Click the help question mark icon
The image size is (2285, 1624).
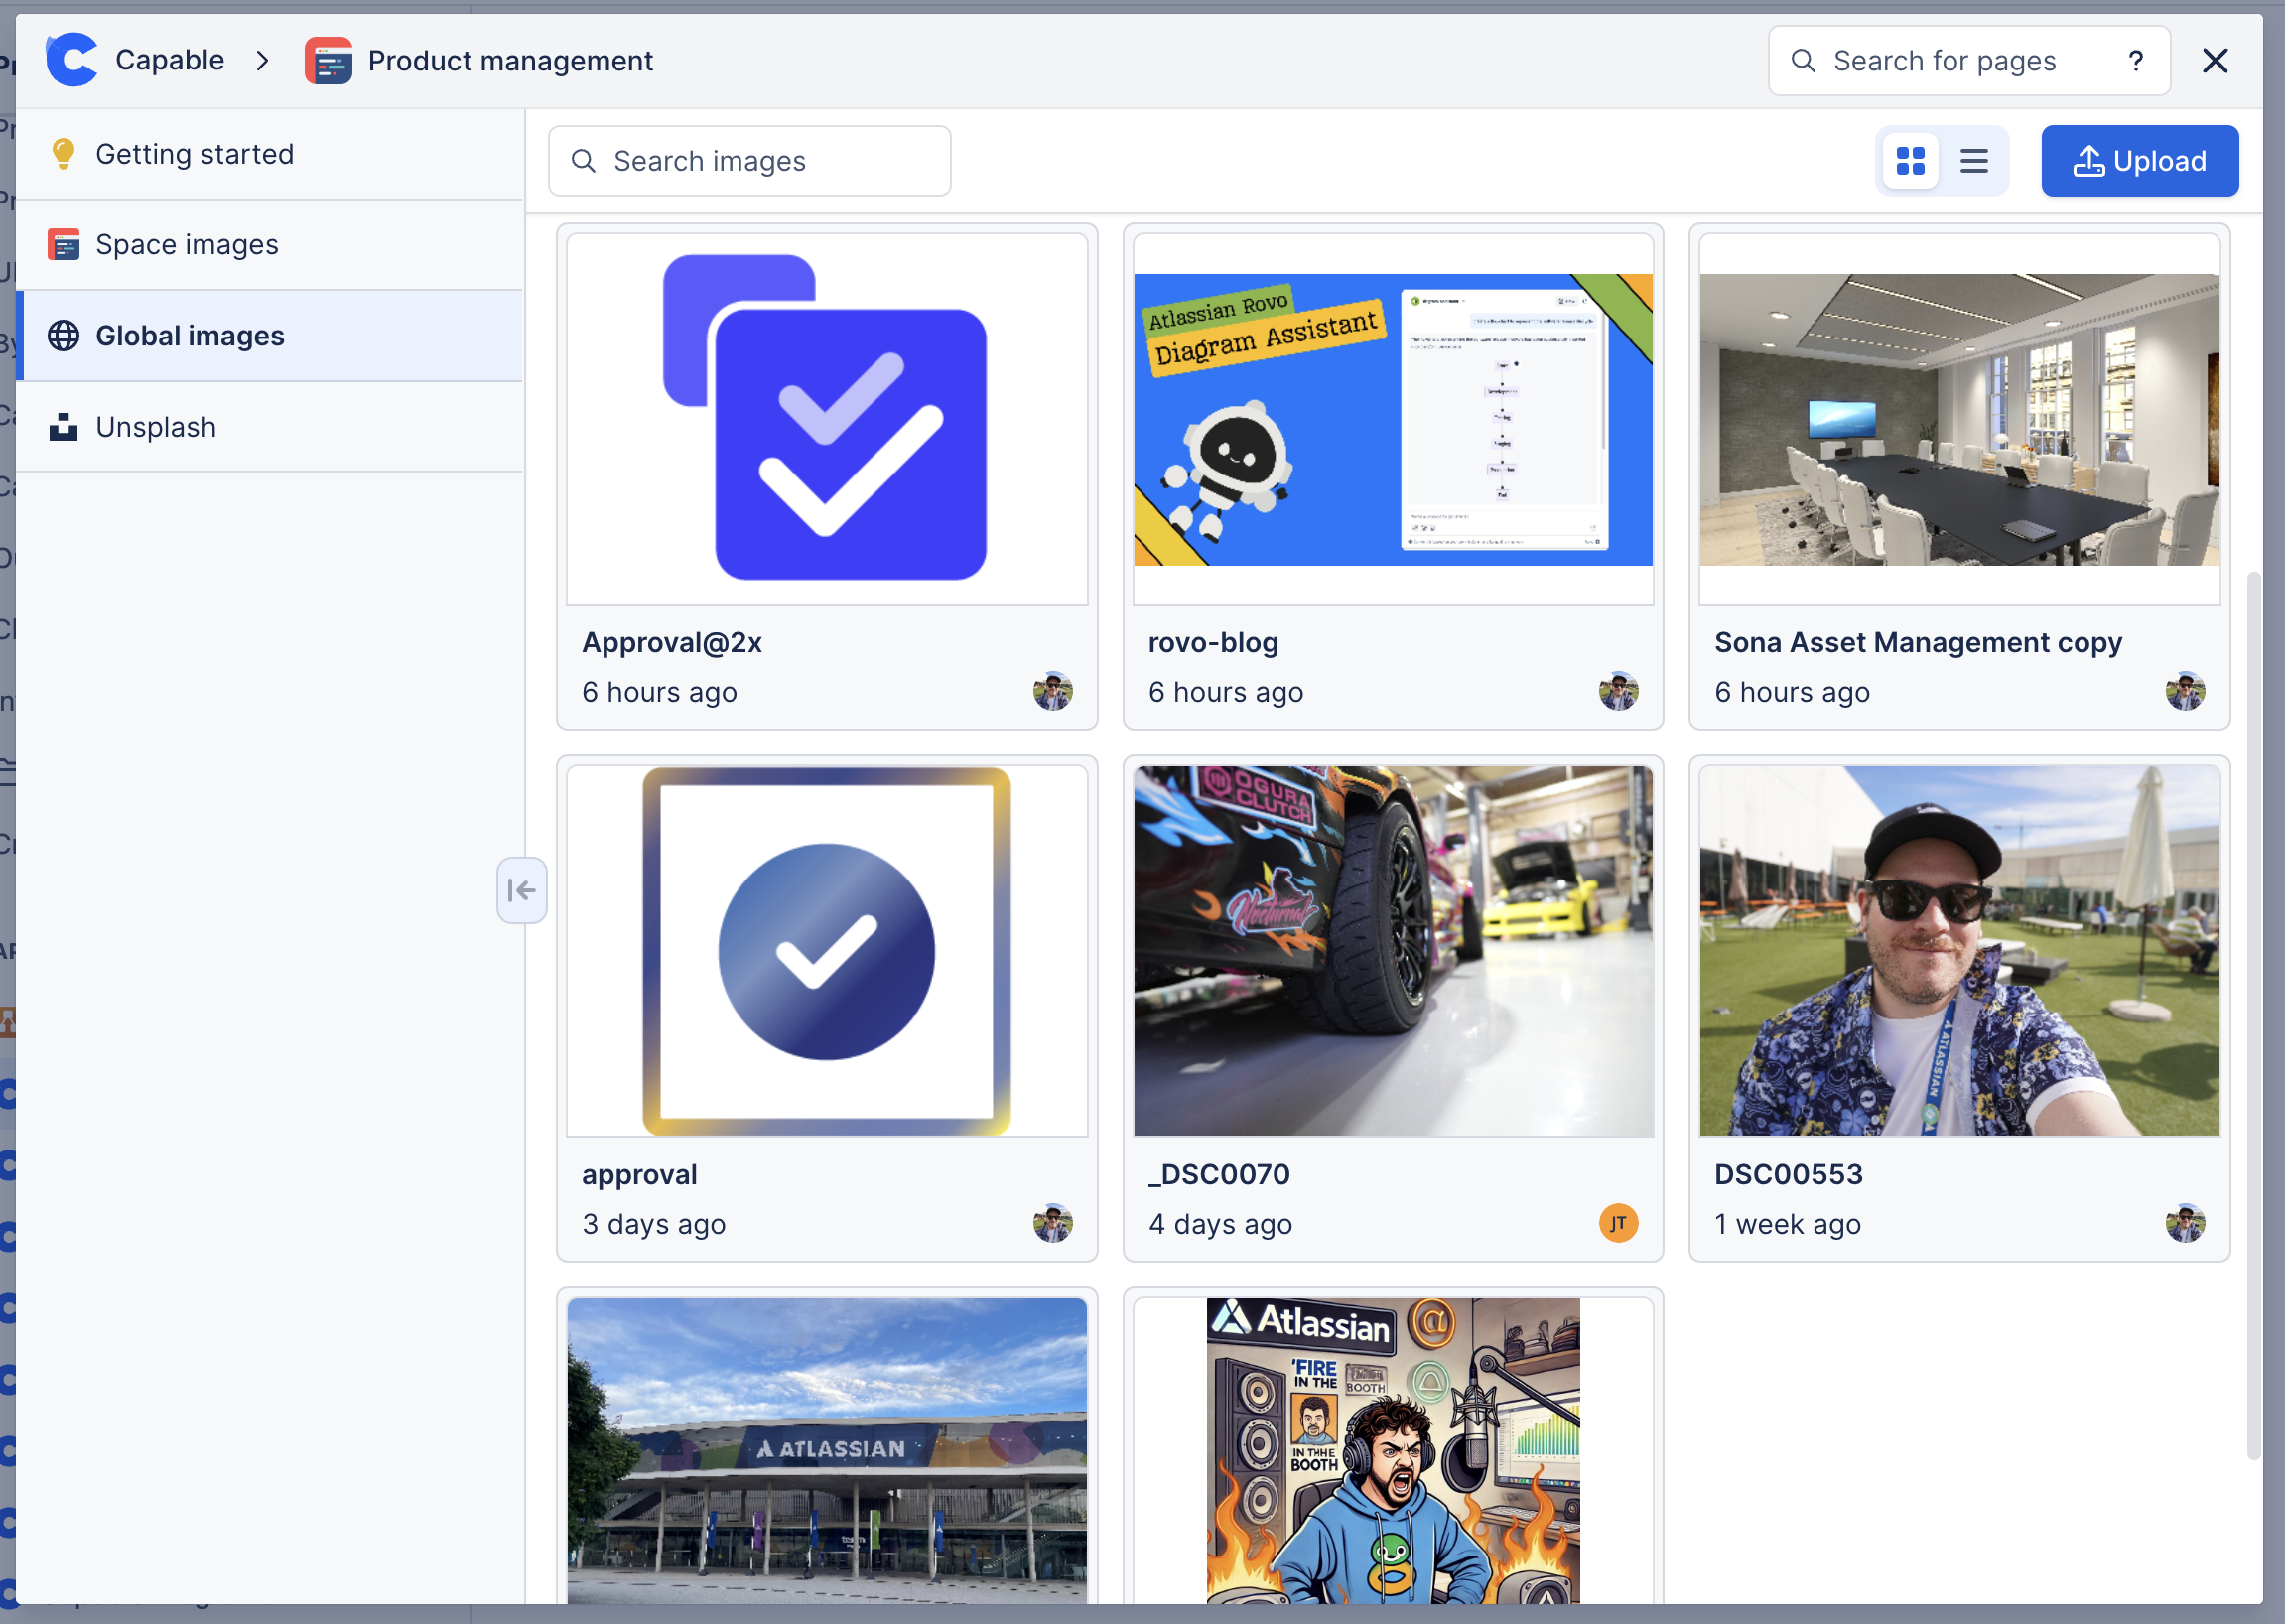tap(2135, 61)
